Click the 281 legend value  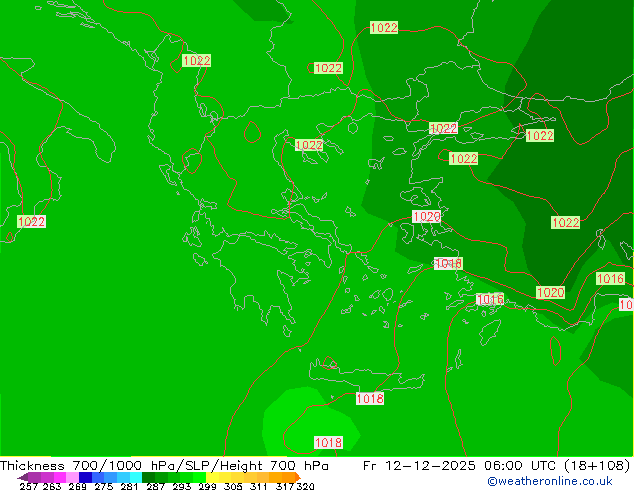point(129,486)
